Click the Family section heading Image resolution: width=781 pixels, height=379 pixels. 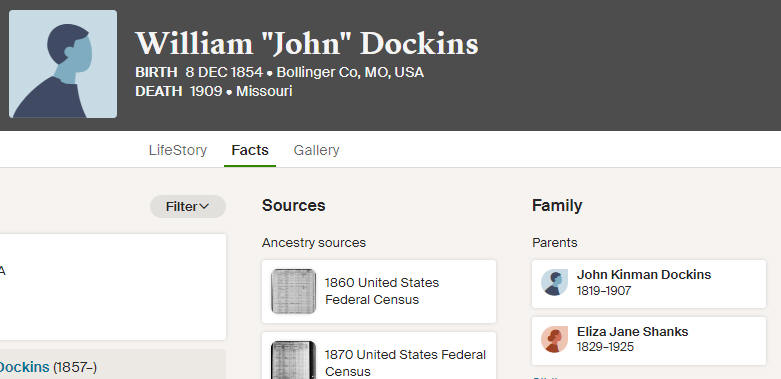pos(557,206)
